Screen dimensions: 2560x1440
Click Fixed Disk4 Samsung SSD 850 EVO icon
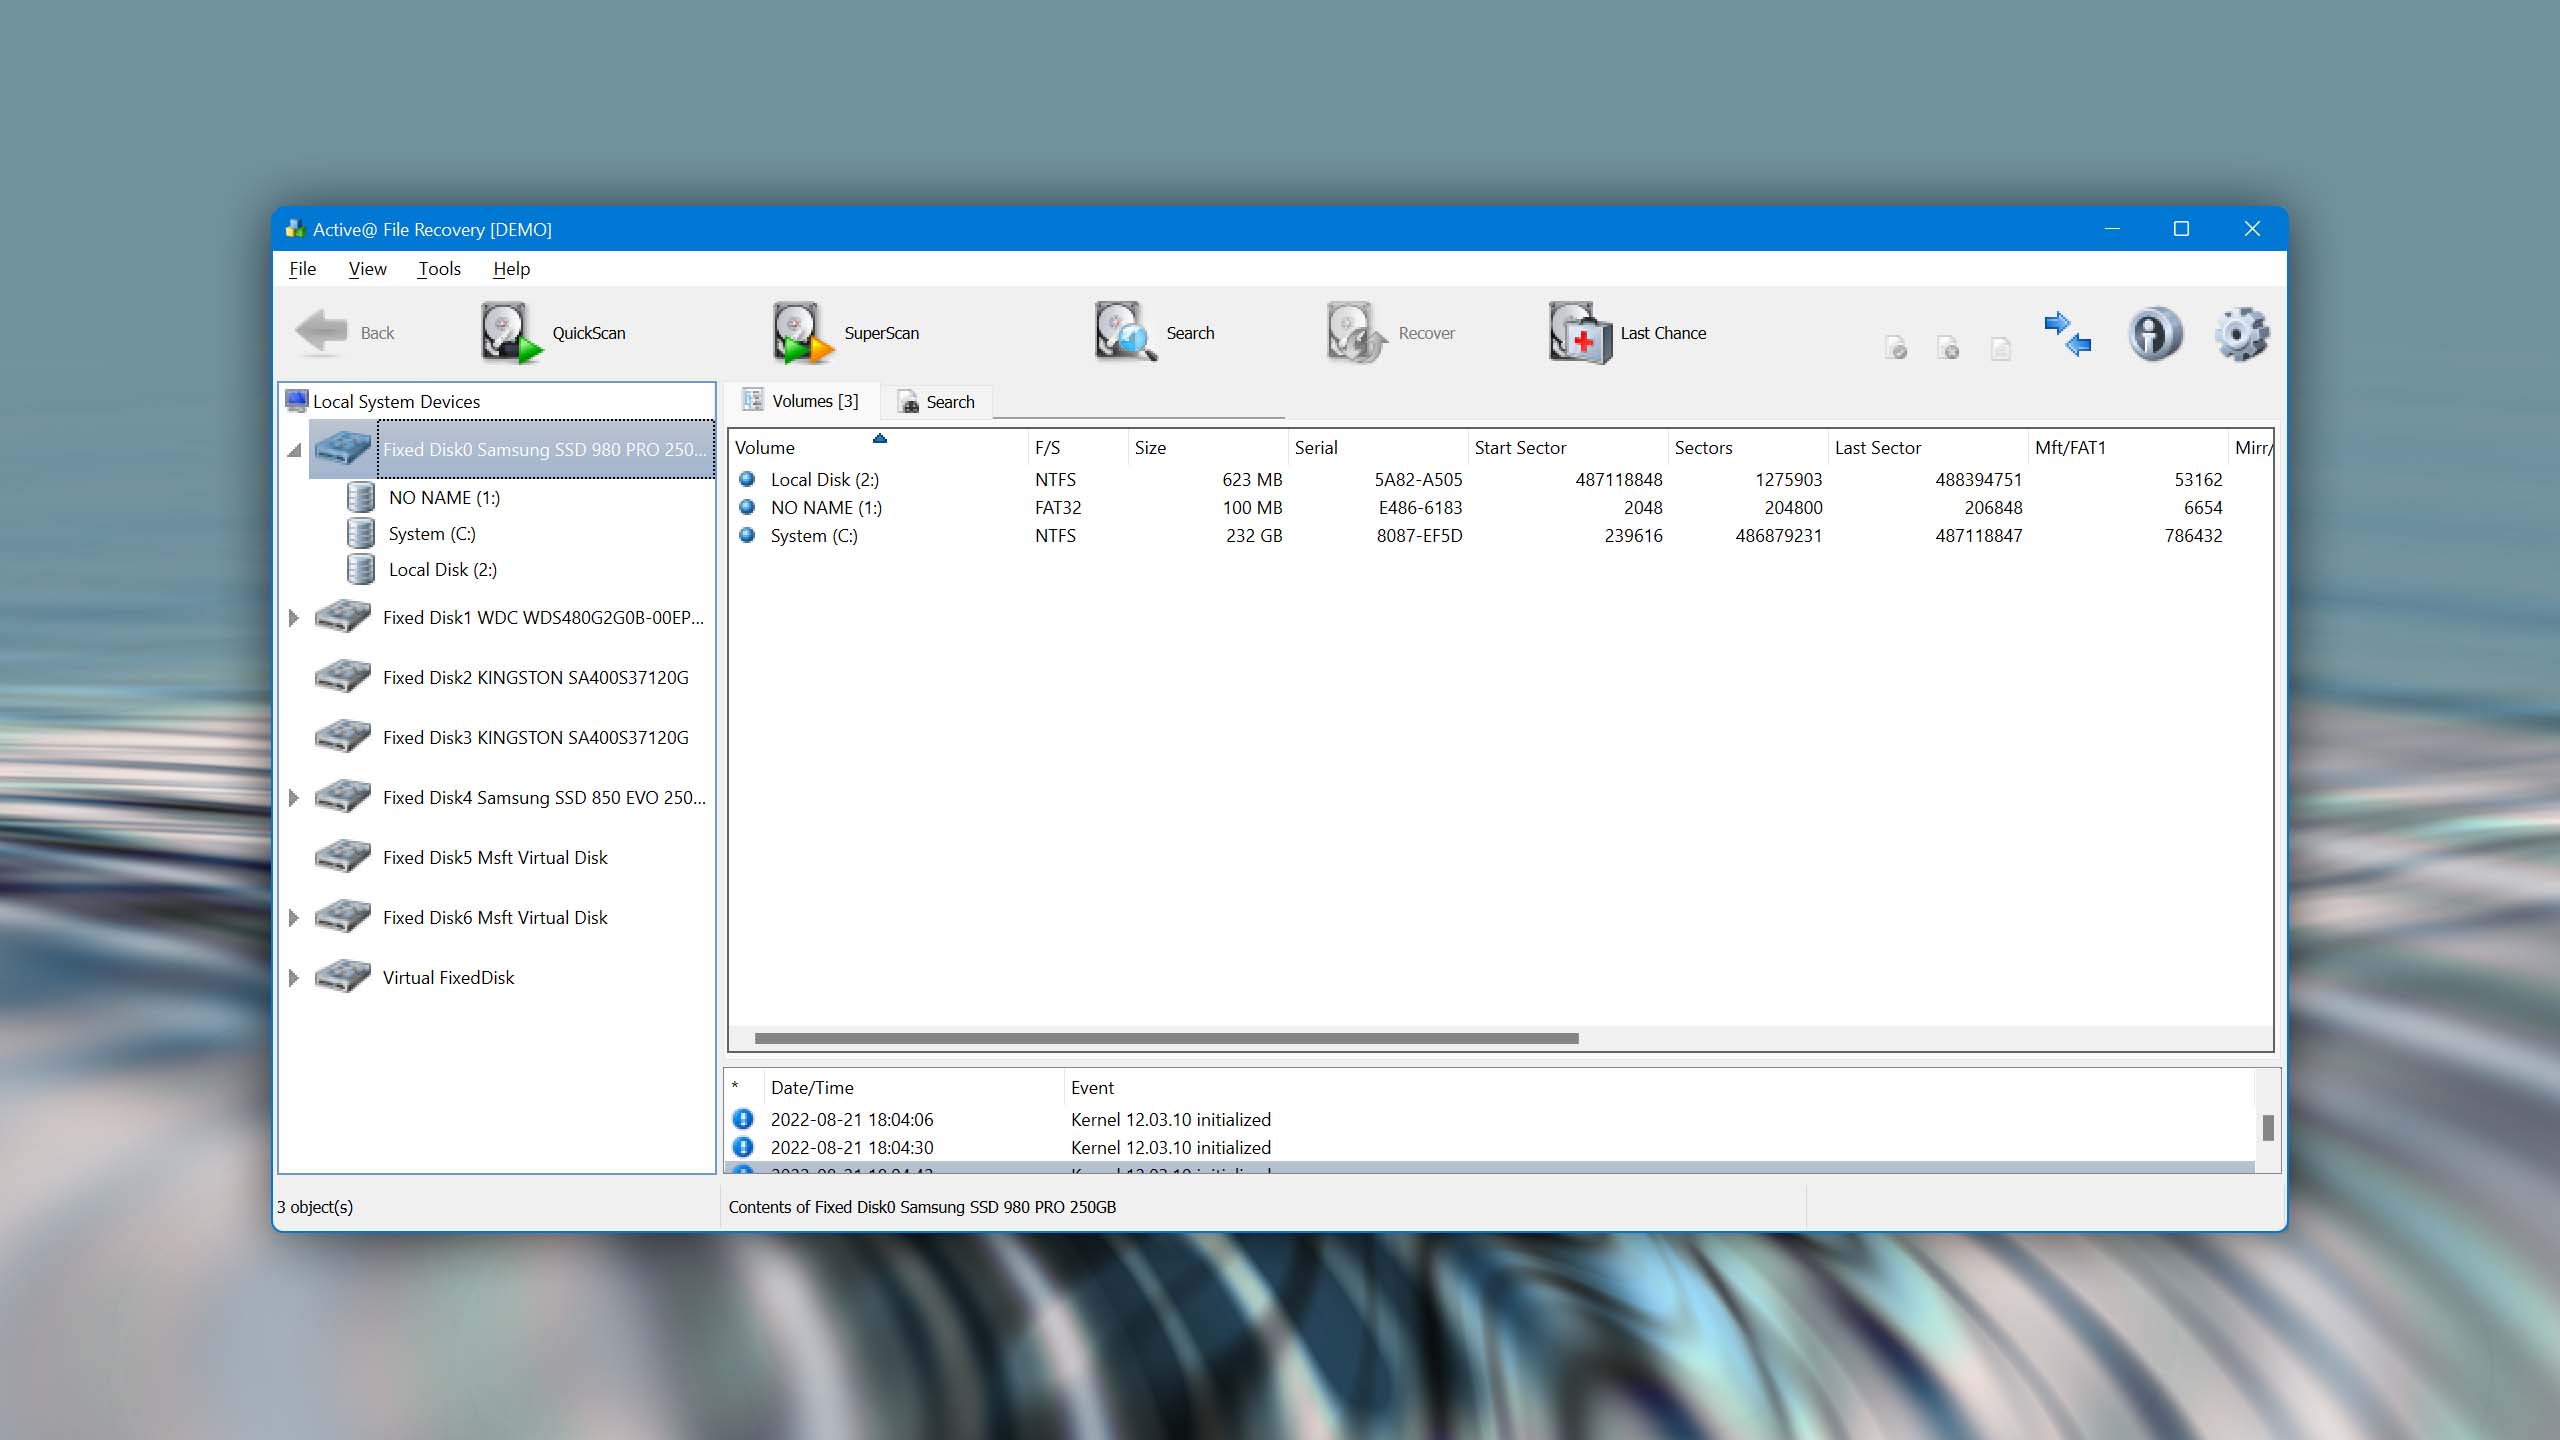pos(342,796)
